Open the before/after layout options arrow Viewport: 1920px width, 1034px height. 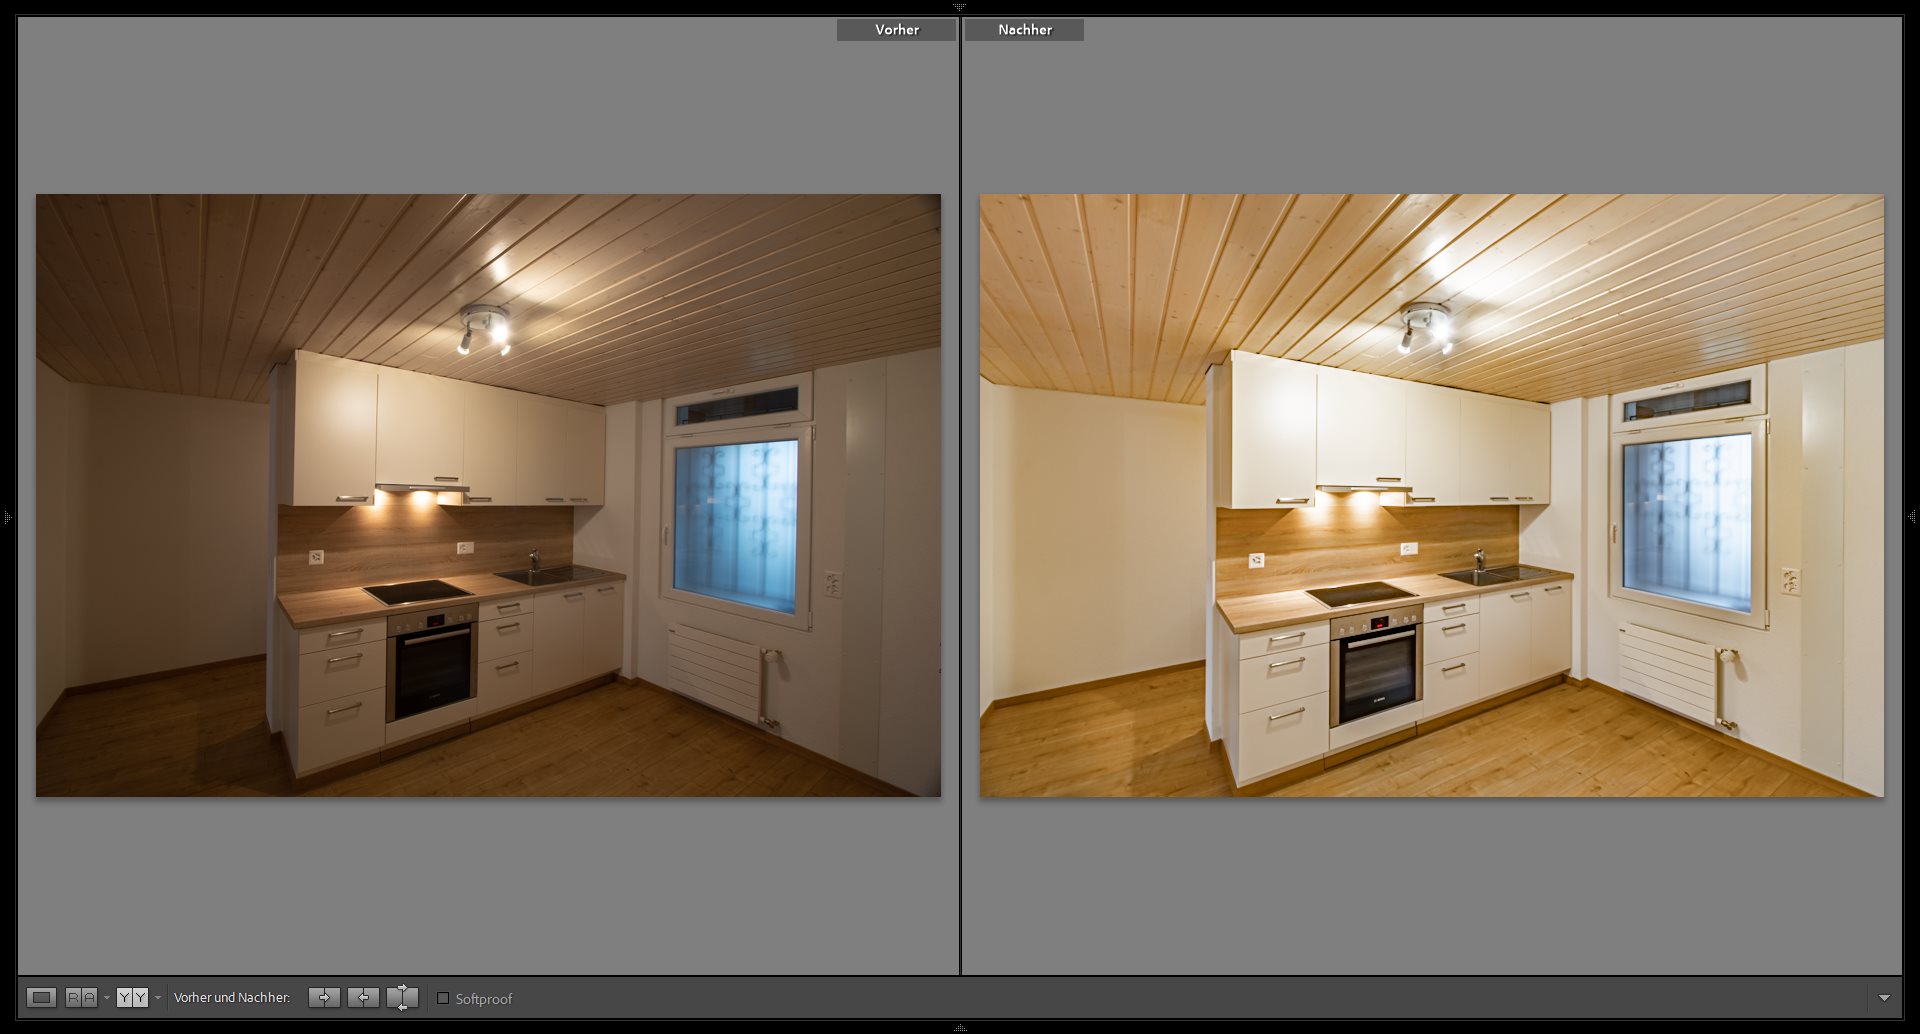point(157,998)
